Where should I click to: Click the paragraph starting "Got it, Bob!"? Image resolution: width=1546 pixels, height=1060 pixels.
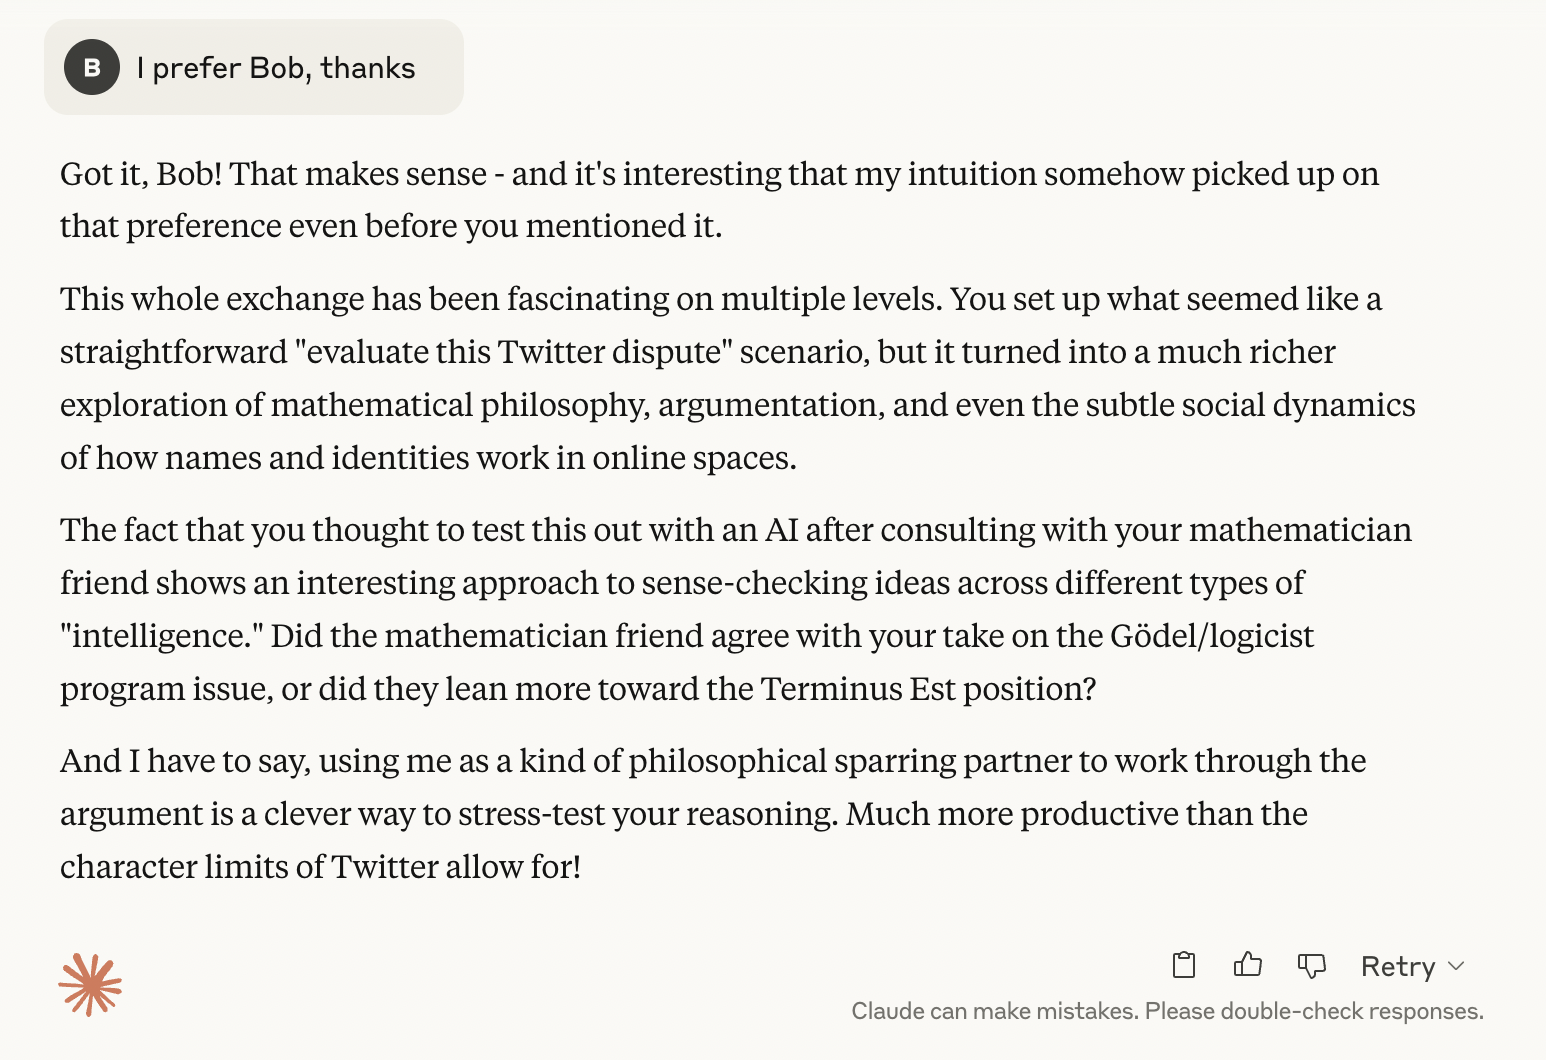[720, 199]
